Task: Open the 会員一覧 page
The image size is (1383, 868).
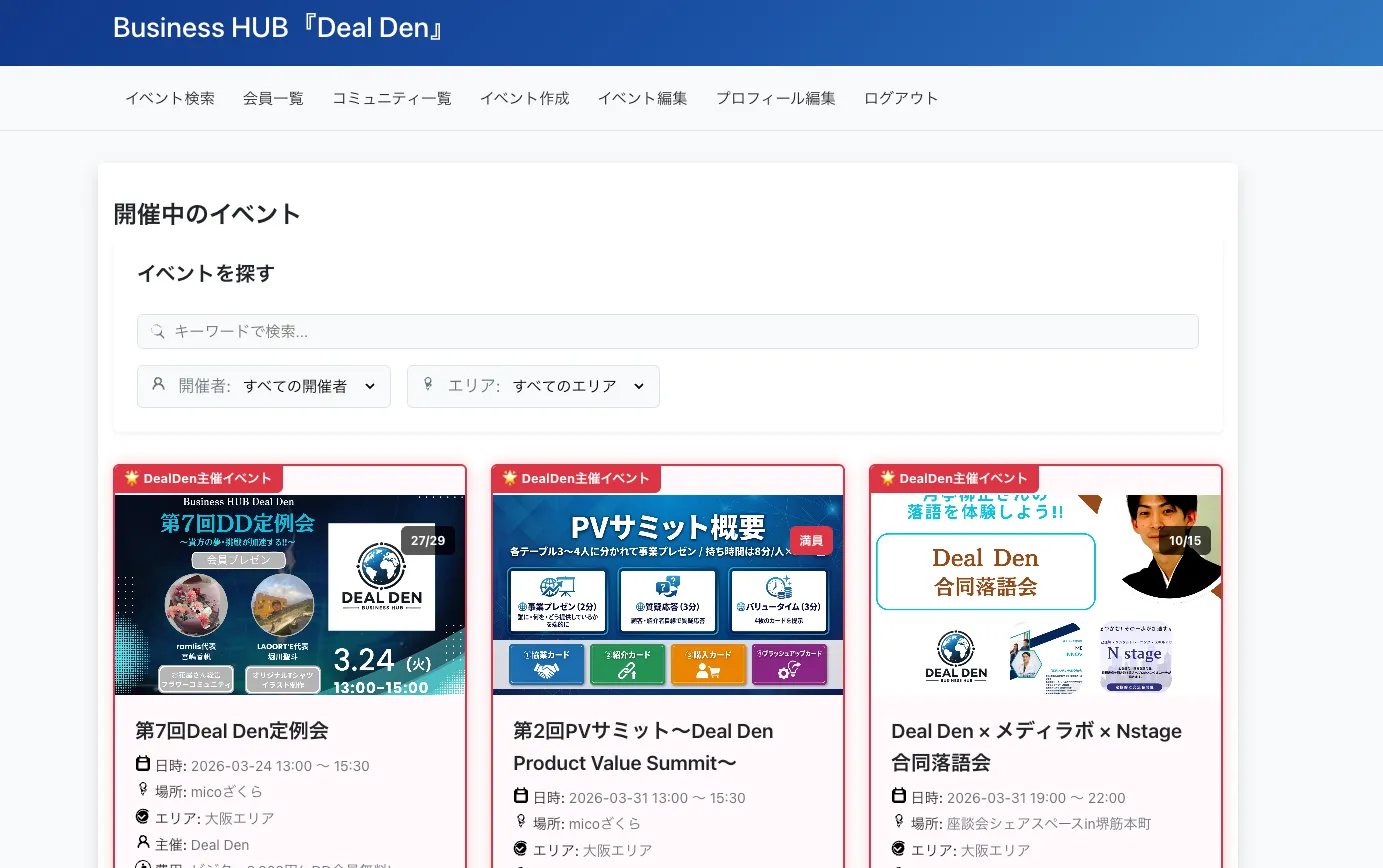Action: click(x=273, y=98)
